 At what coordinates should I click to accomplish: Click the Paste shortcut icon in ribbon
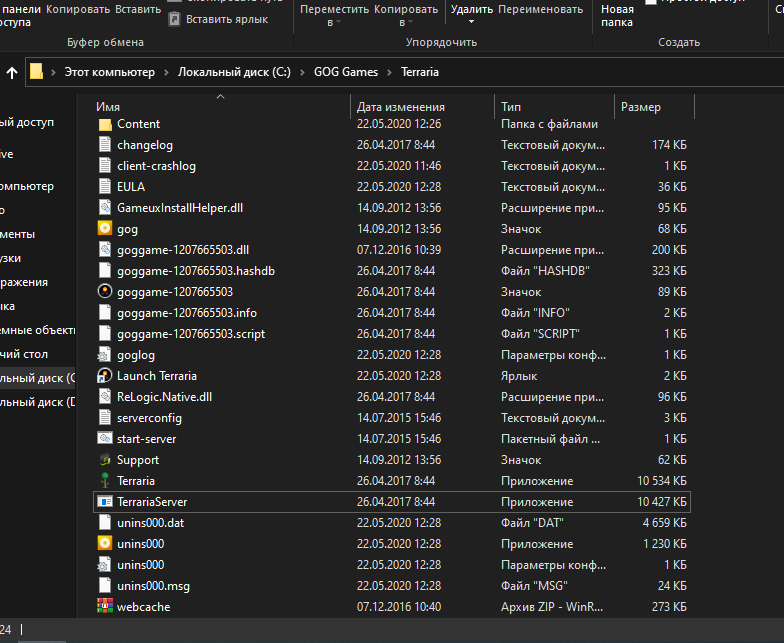(x=174, y=19)
